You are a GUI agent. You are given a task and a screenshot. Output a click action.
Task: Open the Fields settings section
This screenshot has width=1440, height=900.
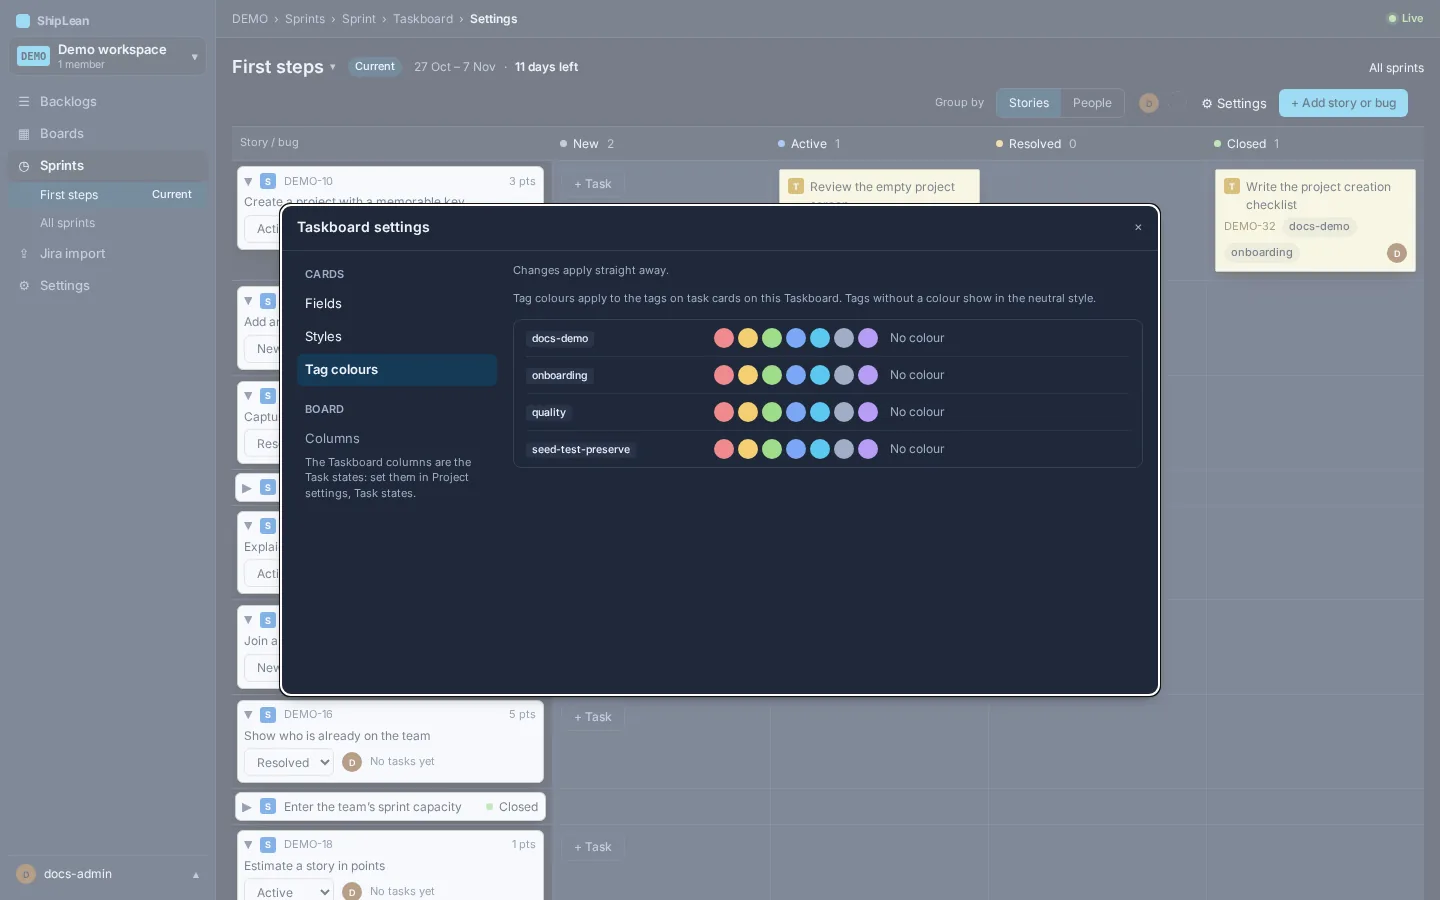[397, 304]
